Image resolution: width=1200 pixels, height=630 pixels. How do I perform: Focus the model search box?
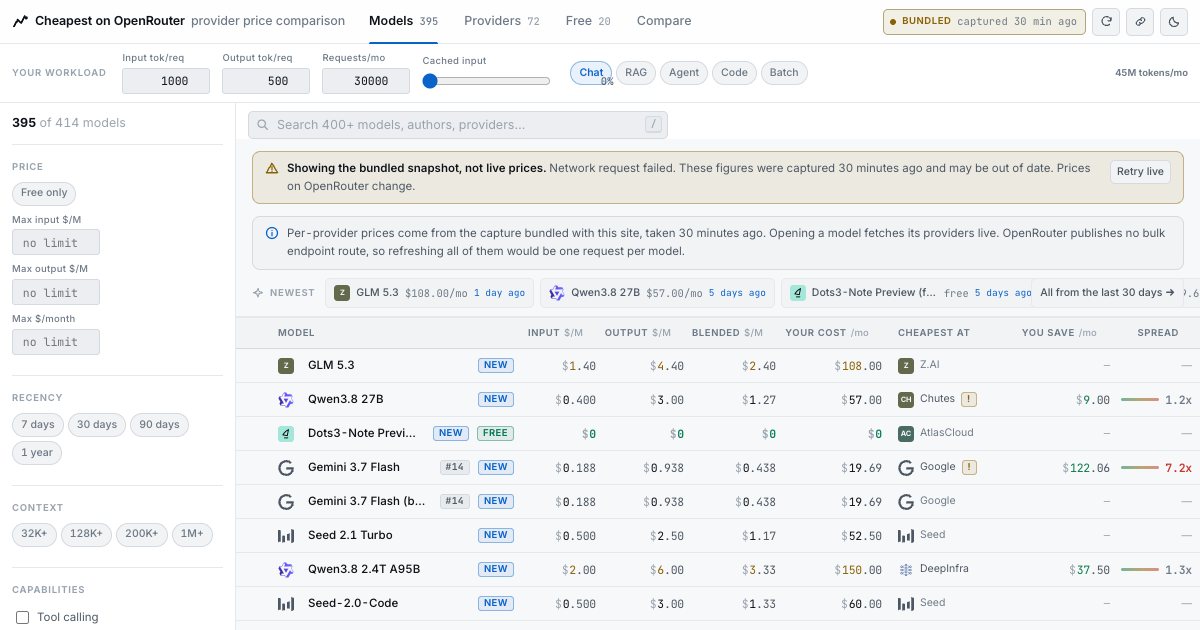pyautogui.click(x=458, y=125)
